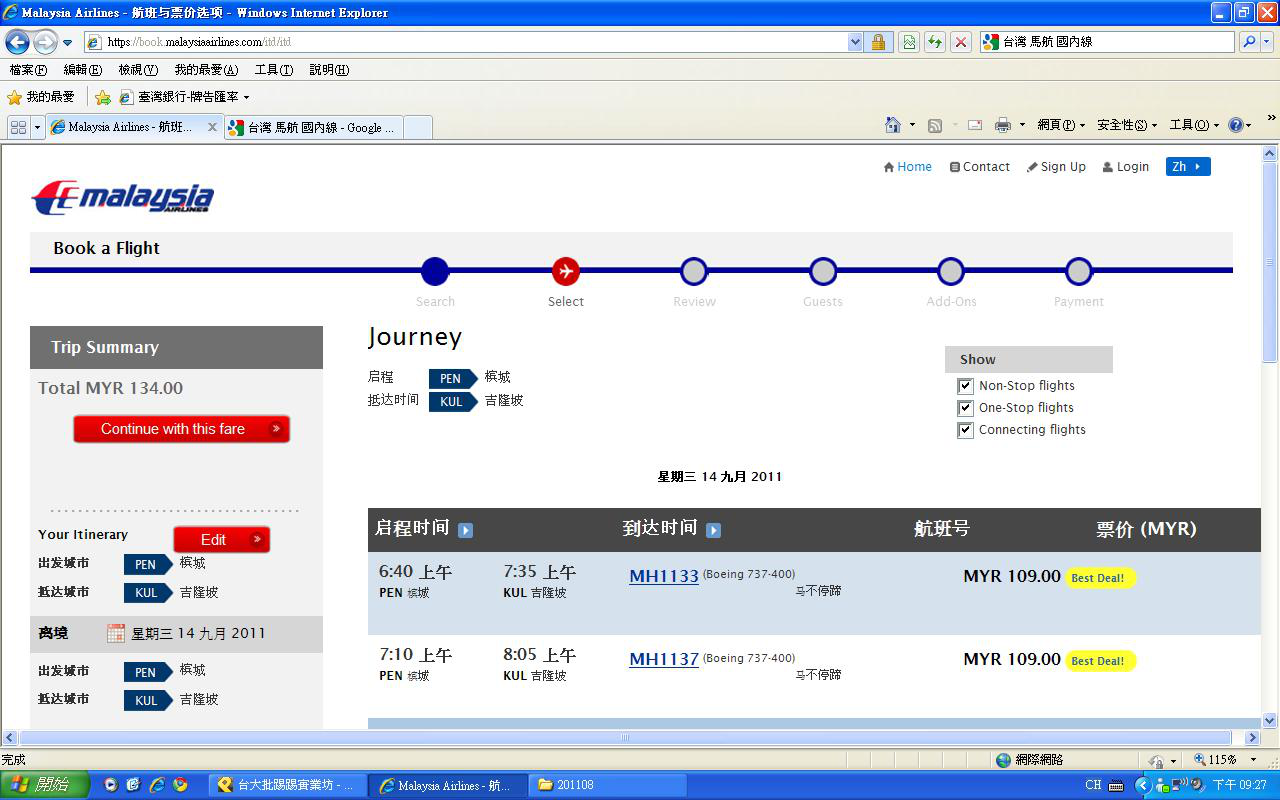This screenshot has height=800, width=1280.
Task: Click Login link
Action: tap(1126, 167)
